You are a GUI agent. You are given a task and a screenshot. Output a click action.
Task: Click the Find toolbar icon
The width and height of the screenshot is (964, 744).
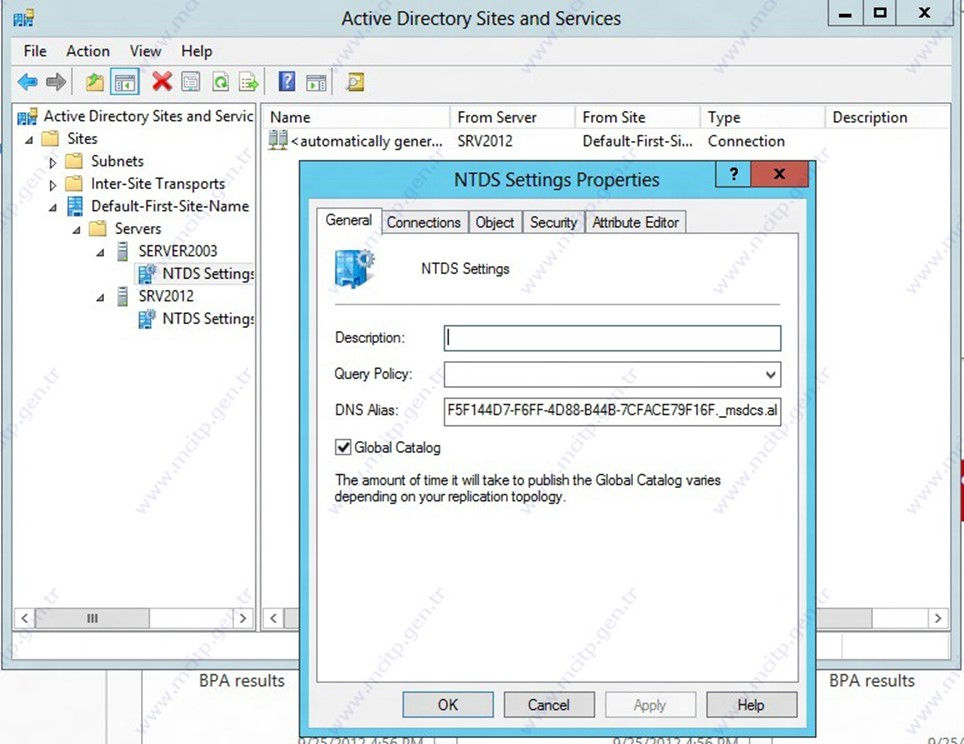(355, 82)
